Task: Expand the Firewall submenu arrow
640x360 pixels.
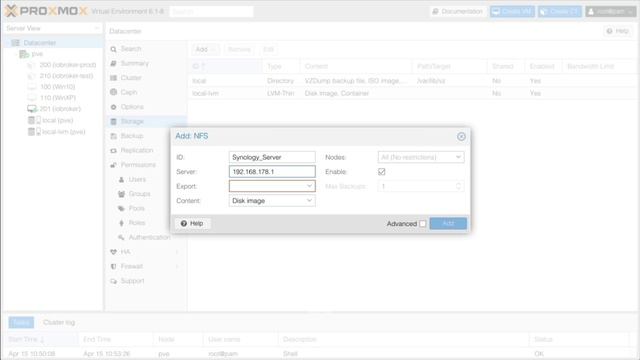Action: (x=177, y=267)
